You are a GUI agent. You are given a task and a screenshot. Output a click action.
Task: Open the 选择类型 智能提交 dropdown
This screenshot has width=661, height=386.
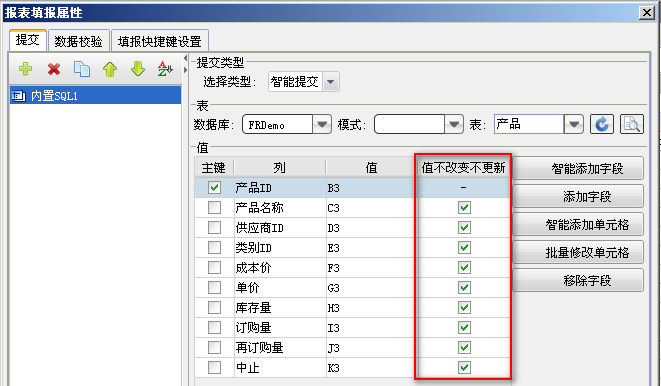(x=331, y=82)
